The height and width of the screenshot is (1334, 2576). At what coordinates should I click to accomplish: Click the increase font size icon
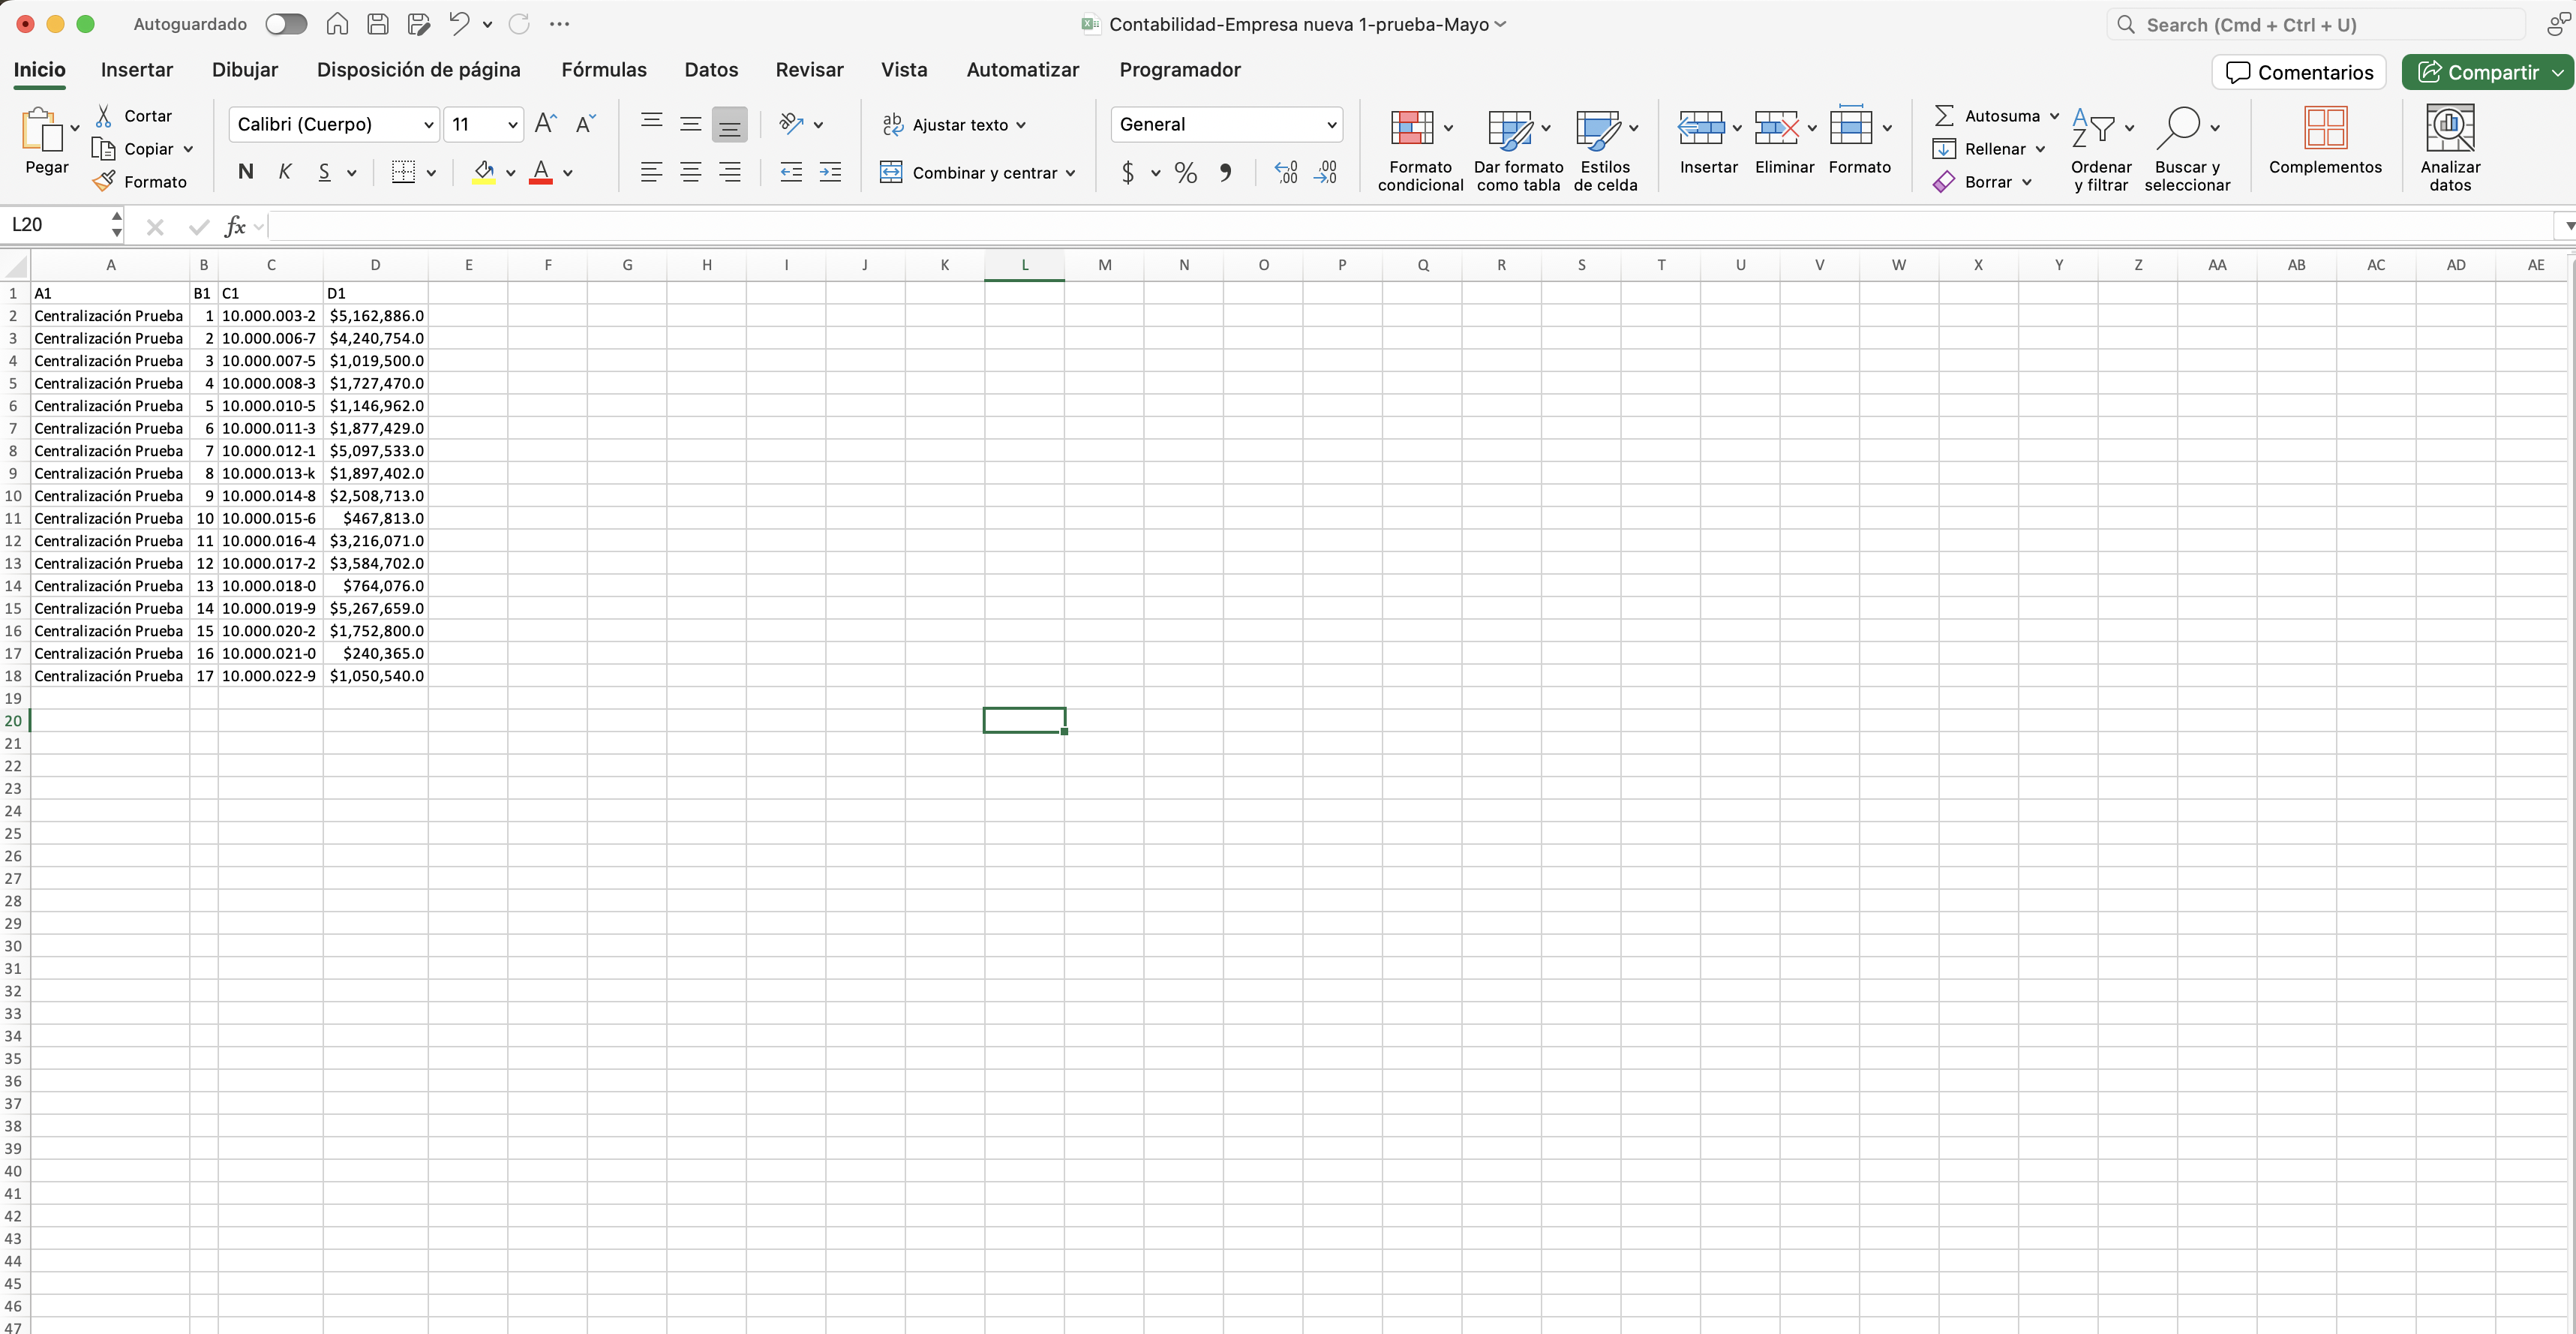[545, 124]
